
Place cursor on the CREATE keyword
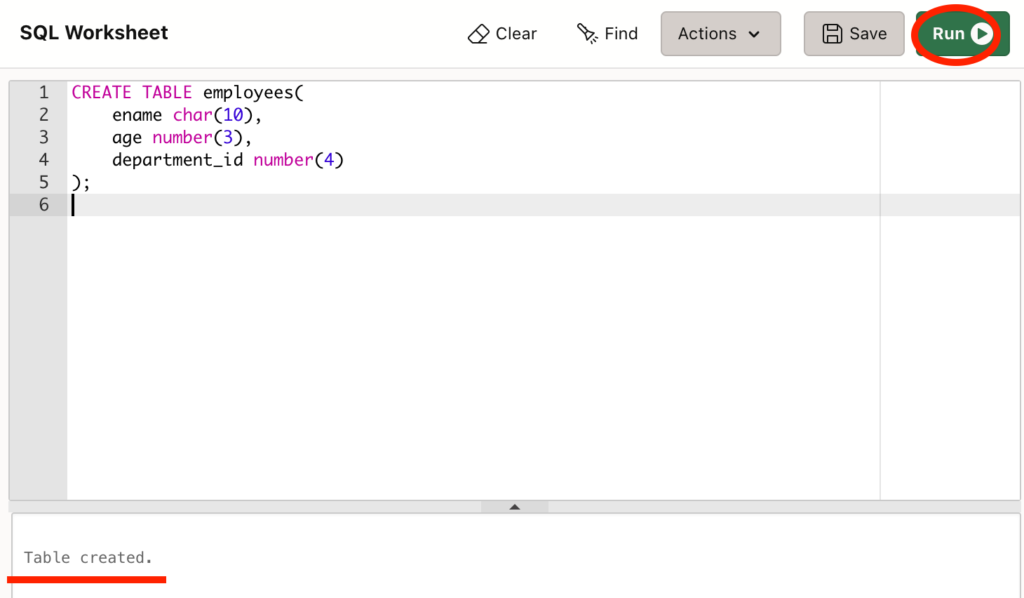(101, 92)
